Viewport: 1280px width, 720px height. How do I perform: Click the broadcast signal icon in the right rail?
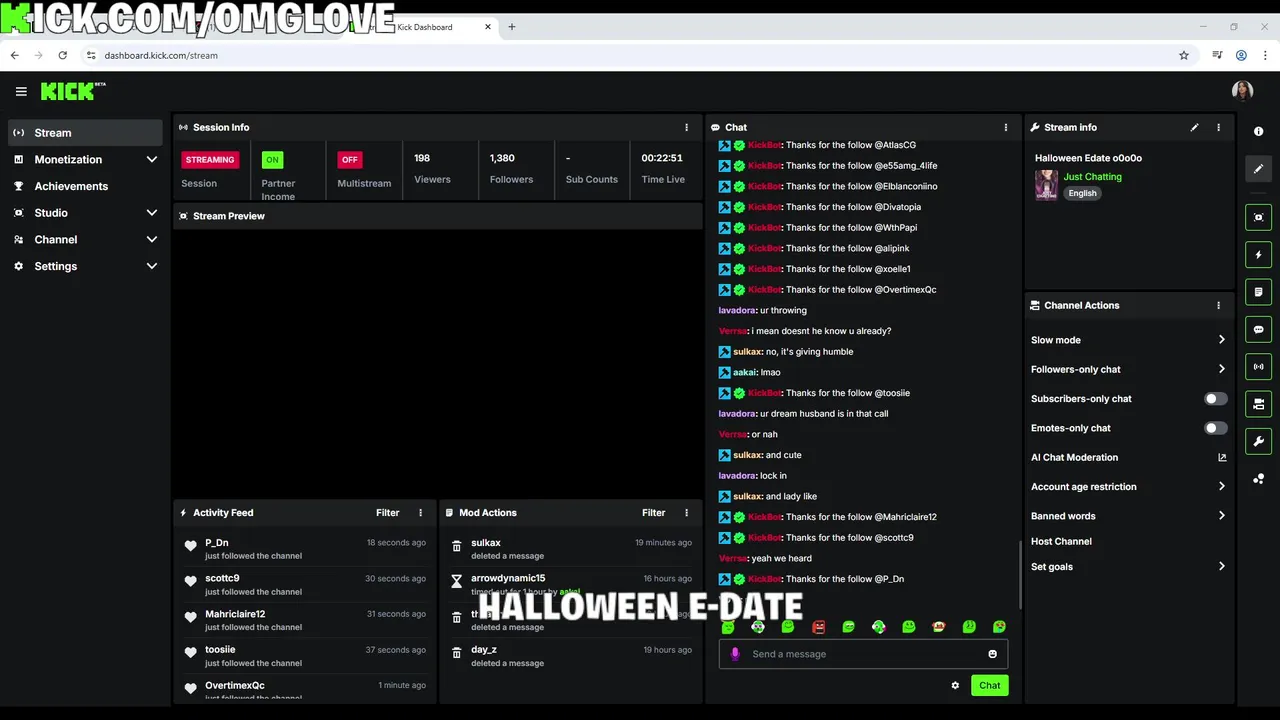(1258, 367)
